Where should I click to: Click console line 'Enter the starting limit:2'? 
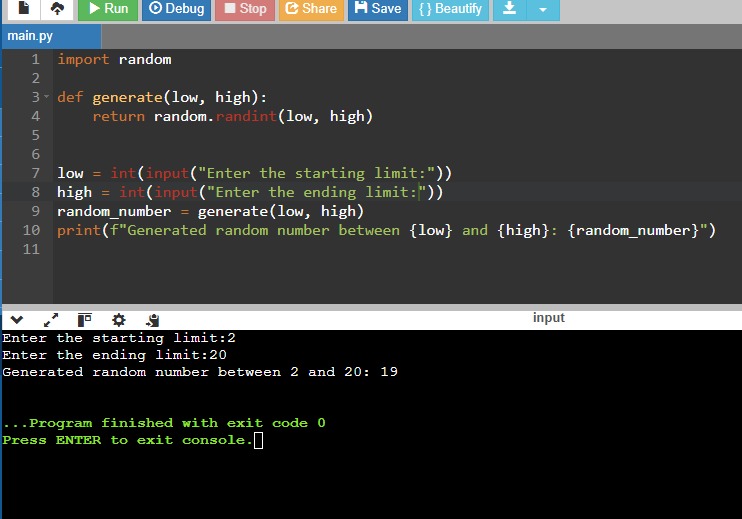[x=119, y=338]
